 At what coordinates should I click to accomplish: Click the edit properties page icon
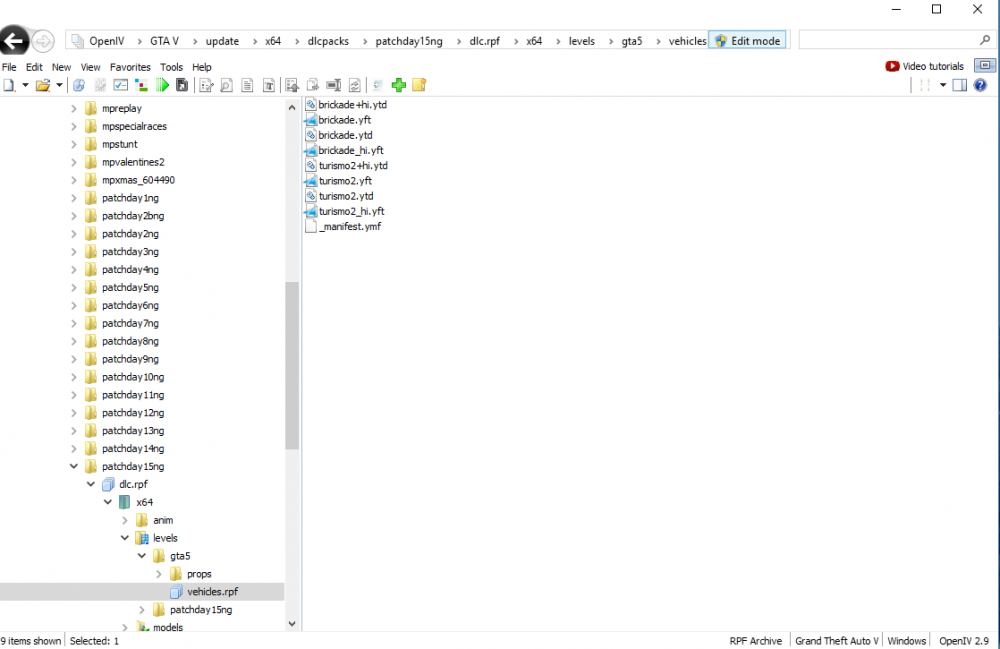[206, 85]
